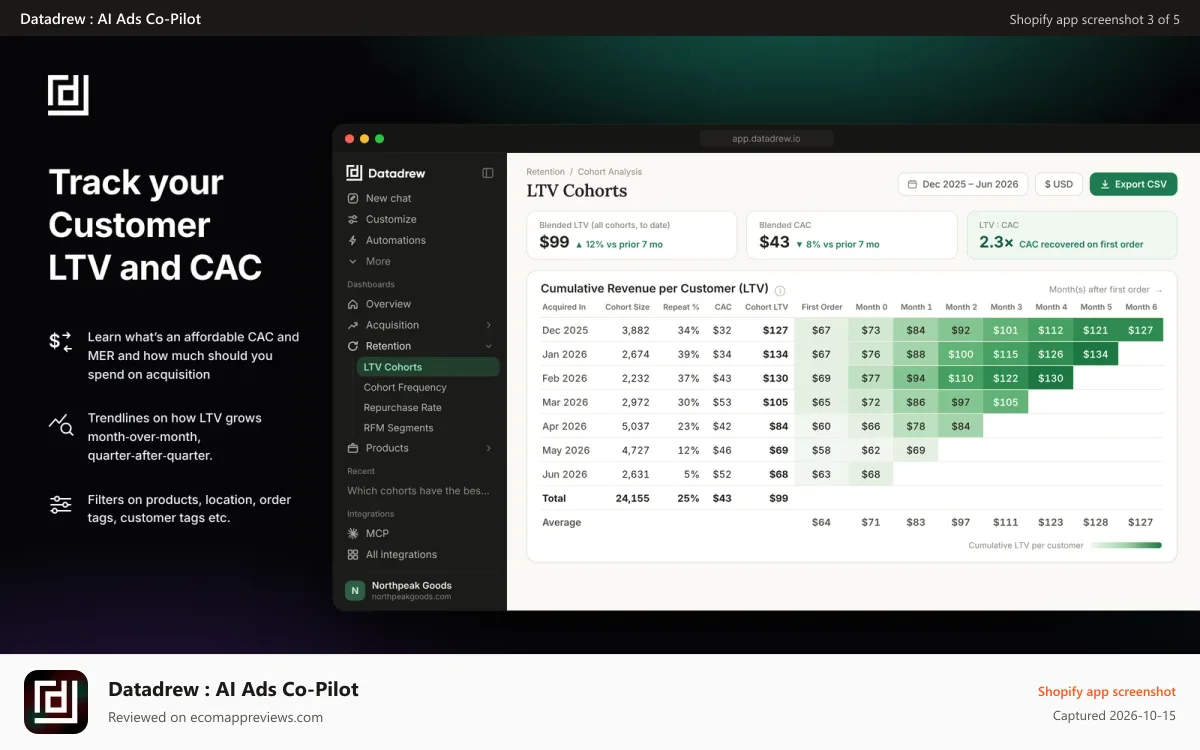
Task: Click the calendar icon in the date range
Action: [912, 184]
